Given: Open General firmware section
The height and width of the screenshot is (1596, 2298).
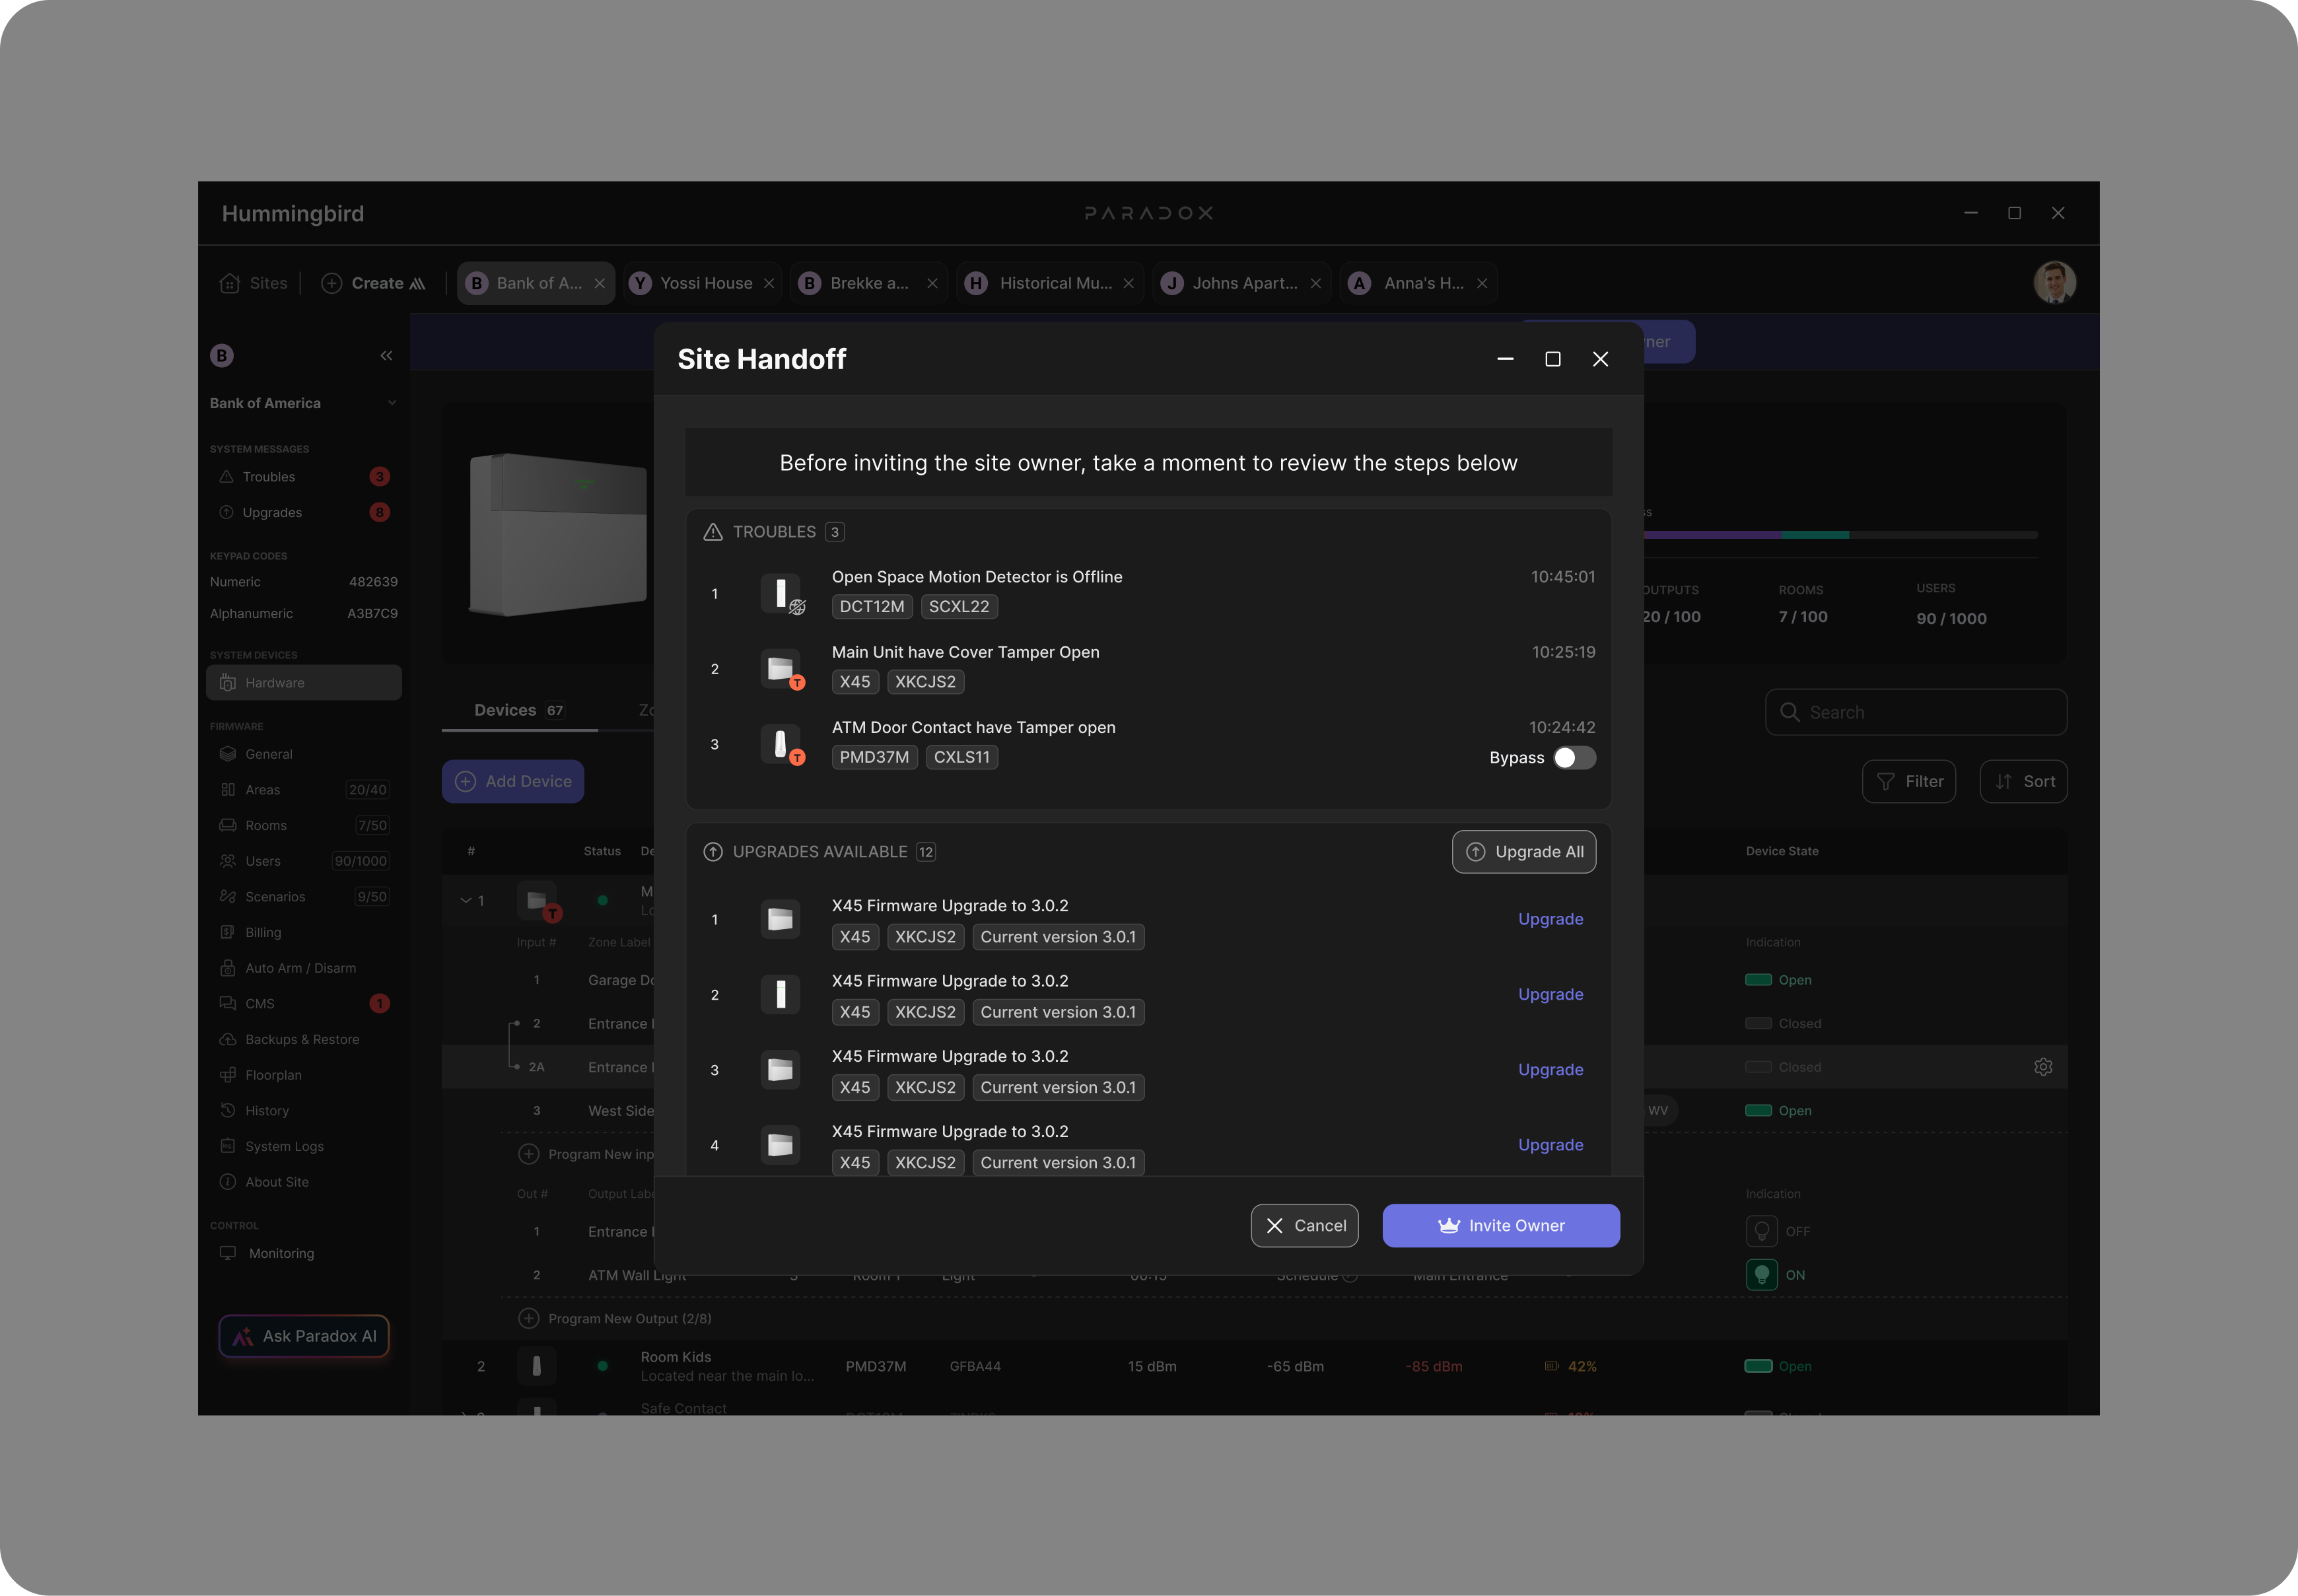Looking at the screenshot, I should (x=303, y=754).
